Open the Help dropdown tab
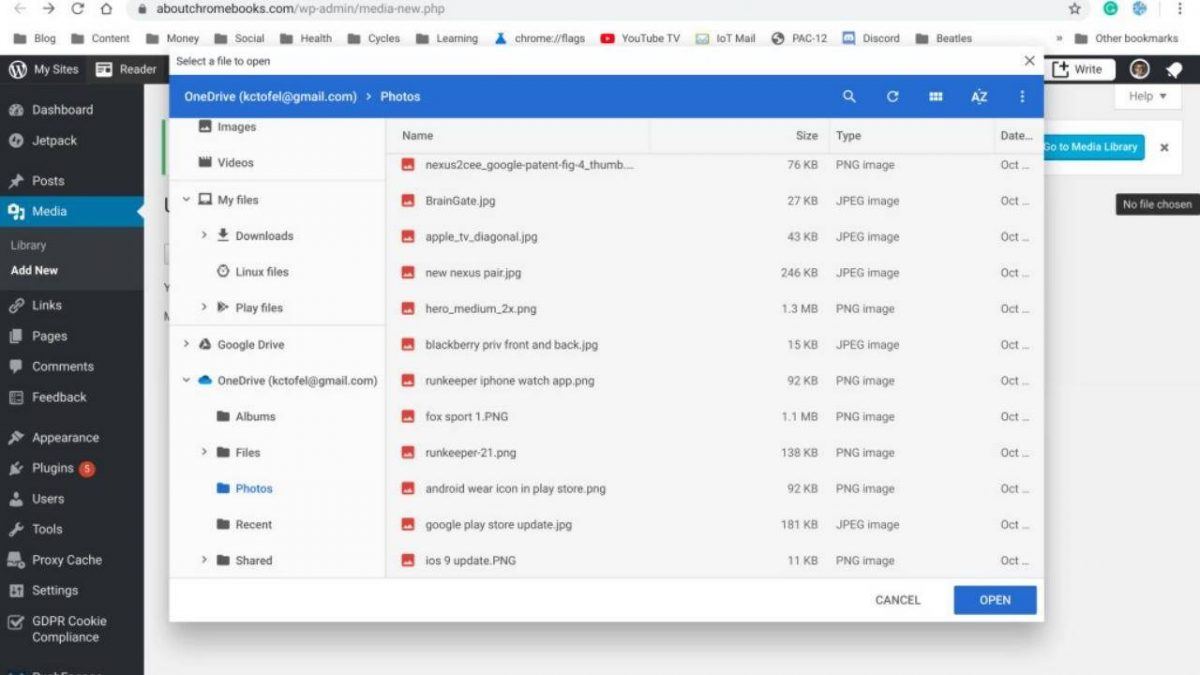 pos(1147,96)
